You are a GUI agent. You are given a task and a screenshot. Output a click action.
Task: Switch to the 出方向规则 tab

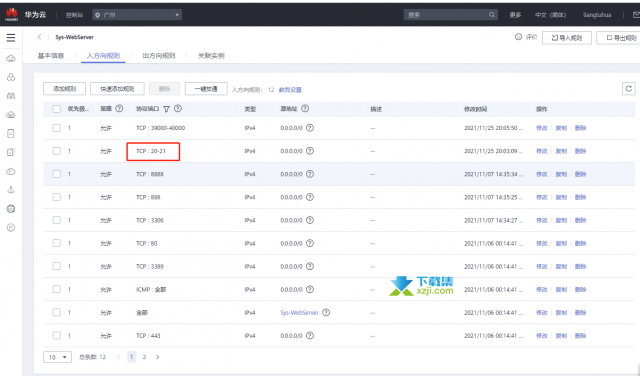click(x=158, y=56)
